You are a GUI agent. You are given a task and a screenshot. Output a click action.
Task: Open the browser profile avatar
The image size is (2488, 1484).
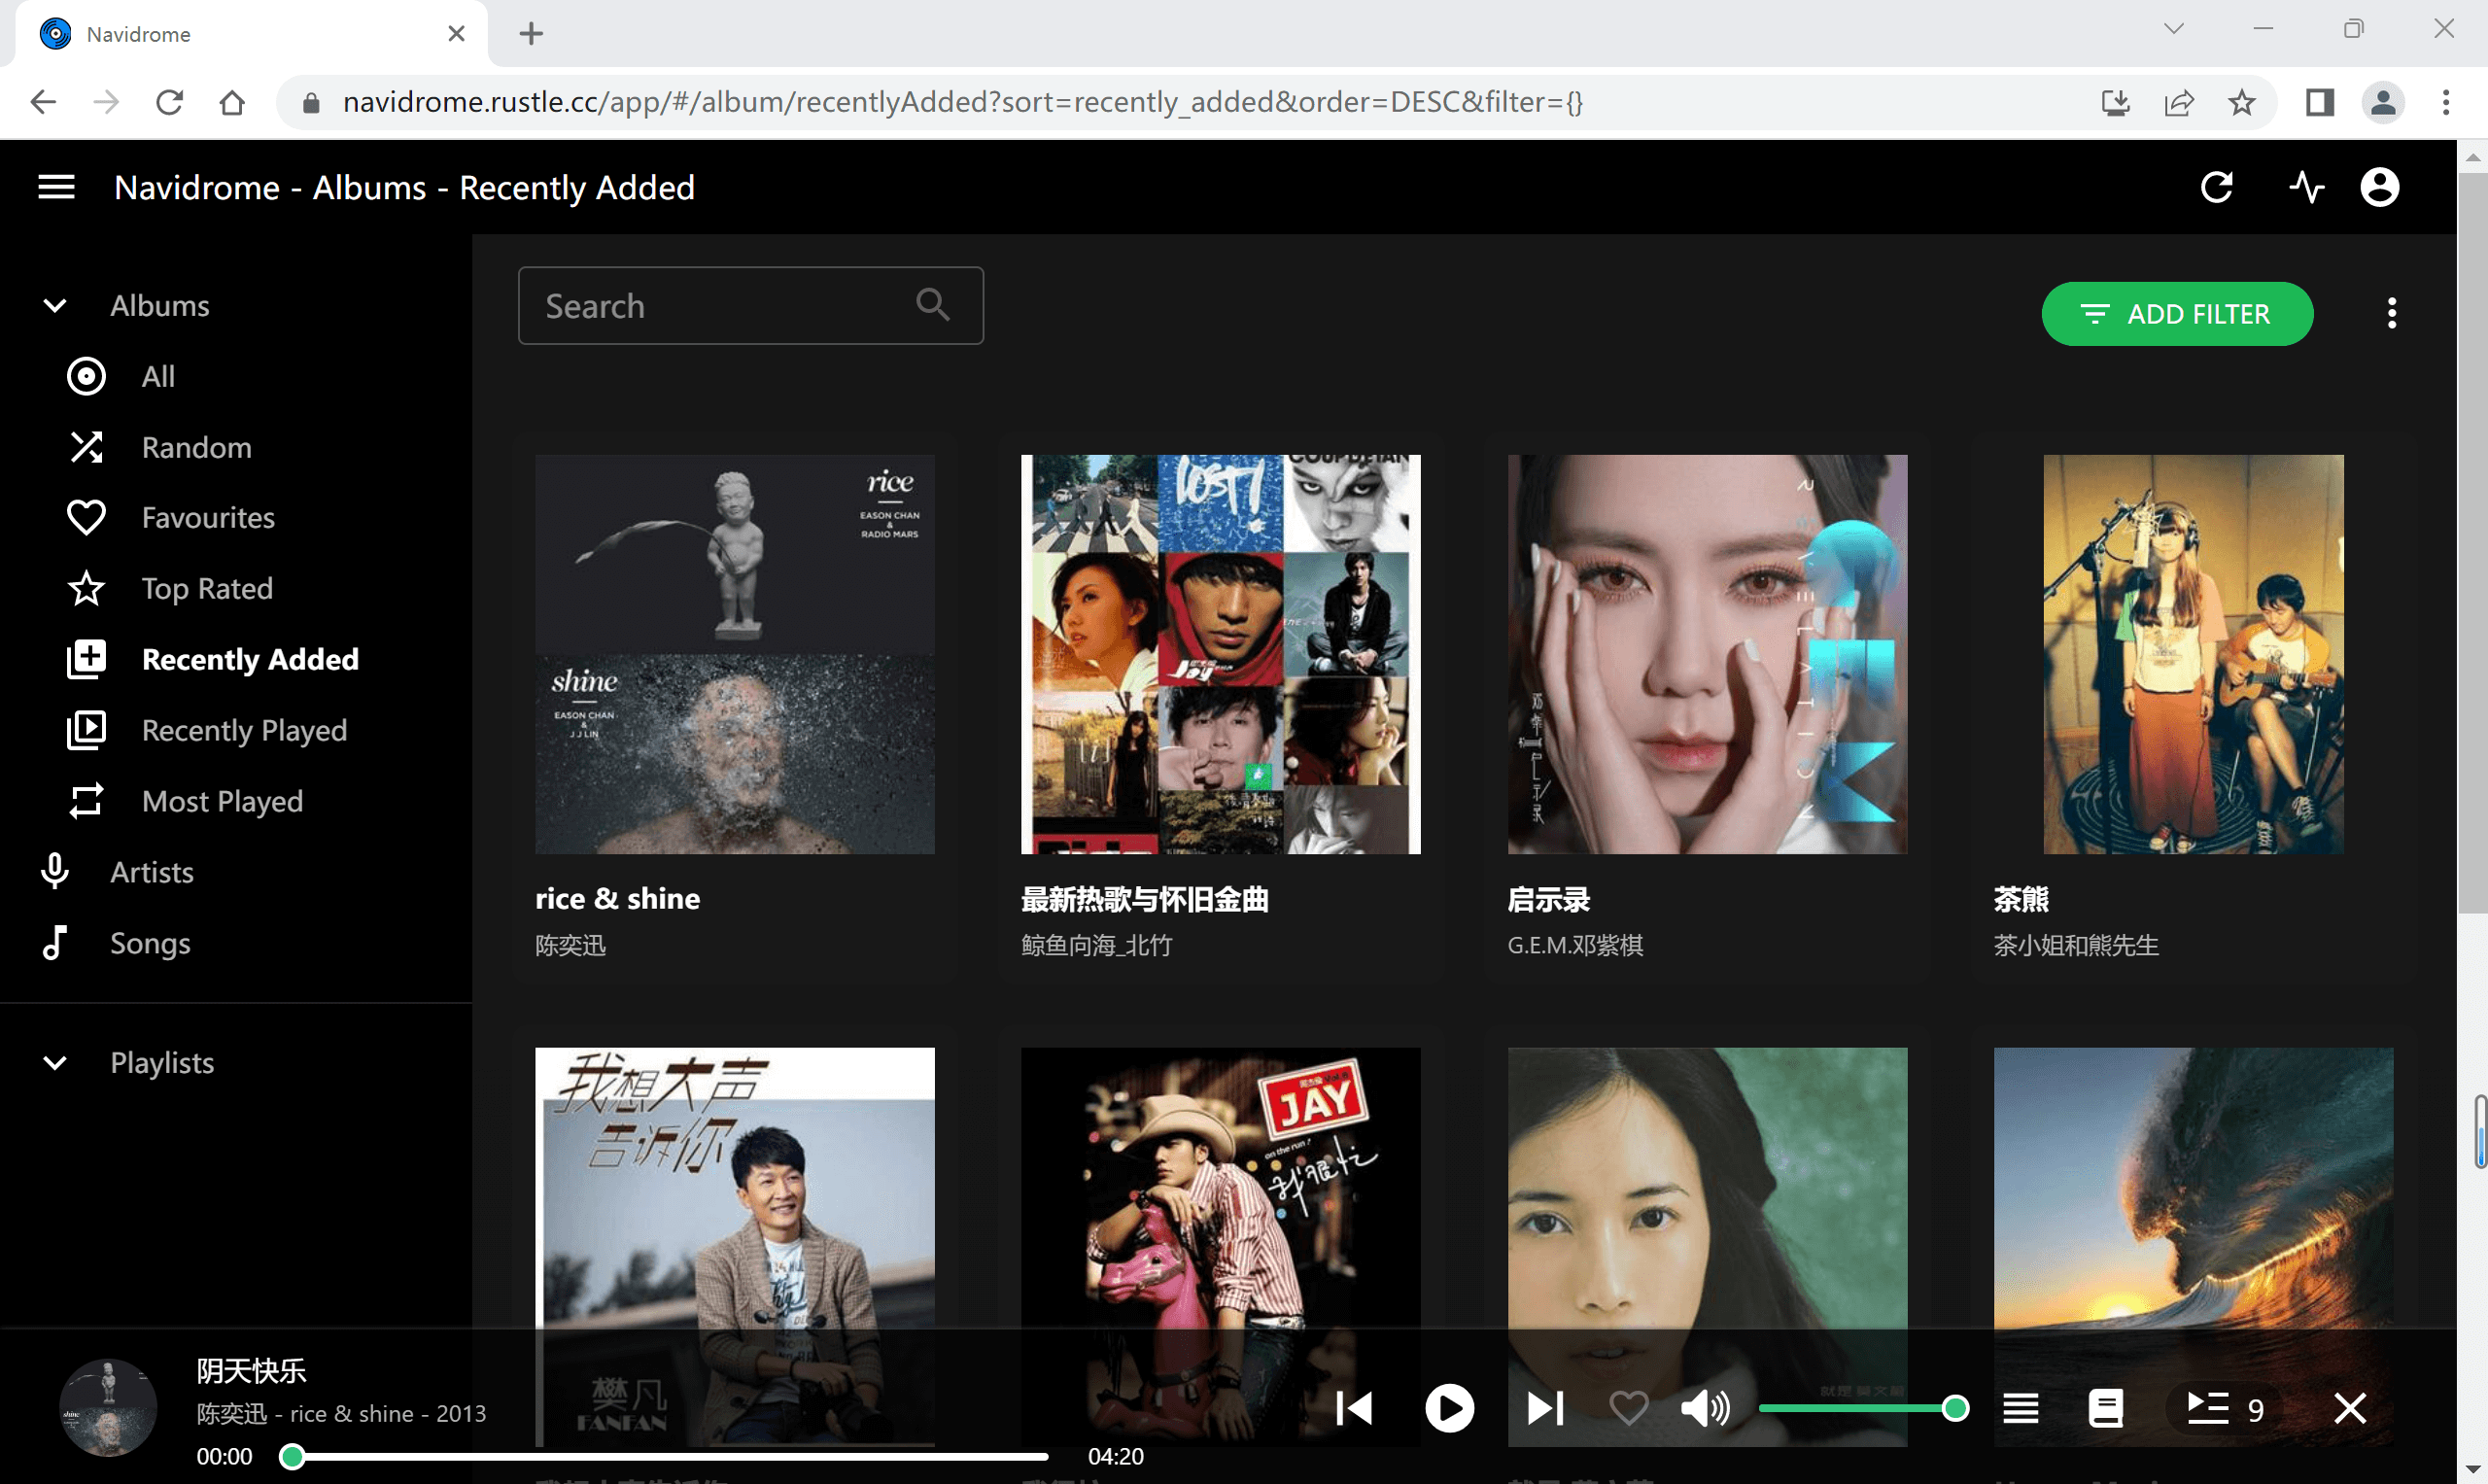2383,102
